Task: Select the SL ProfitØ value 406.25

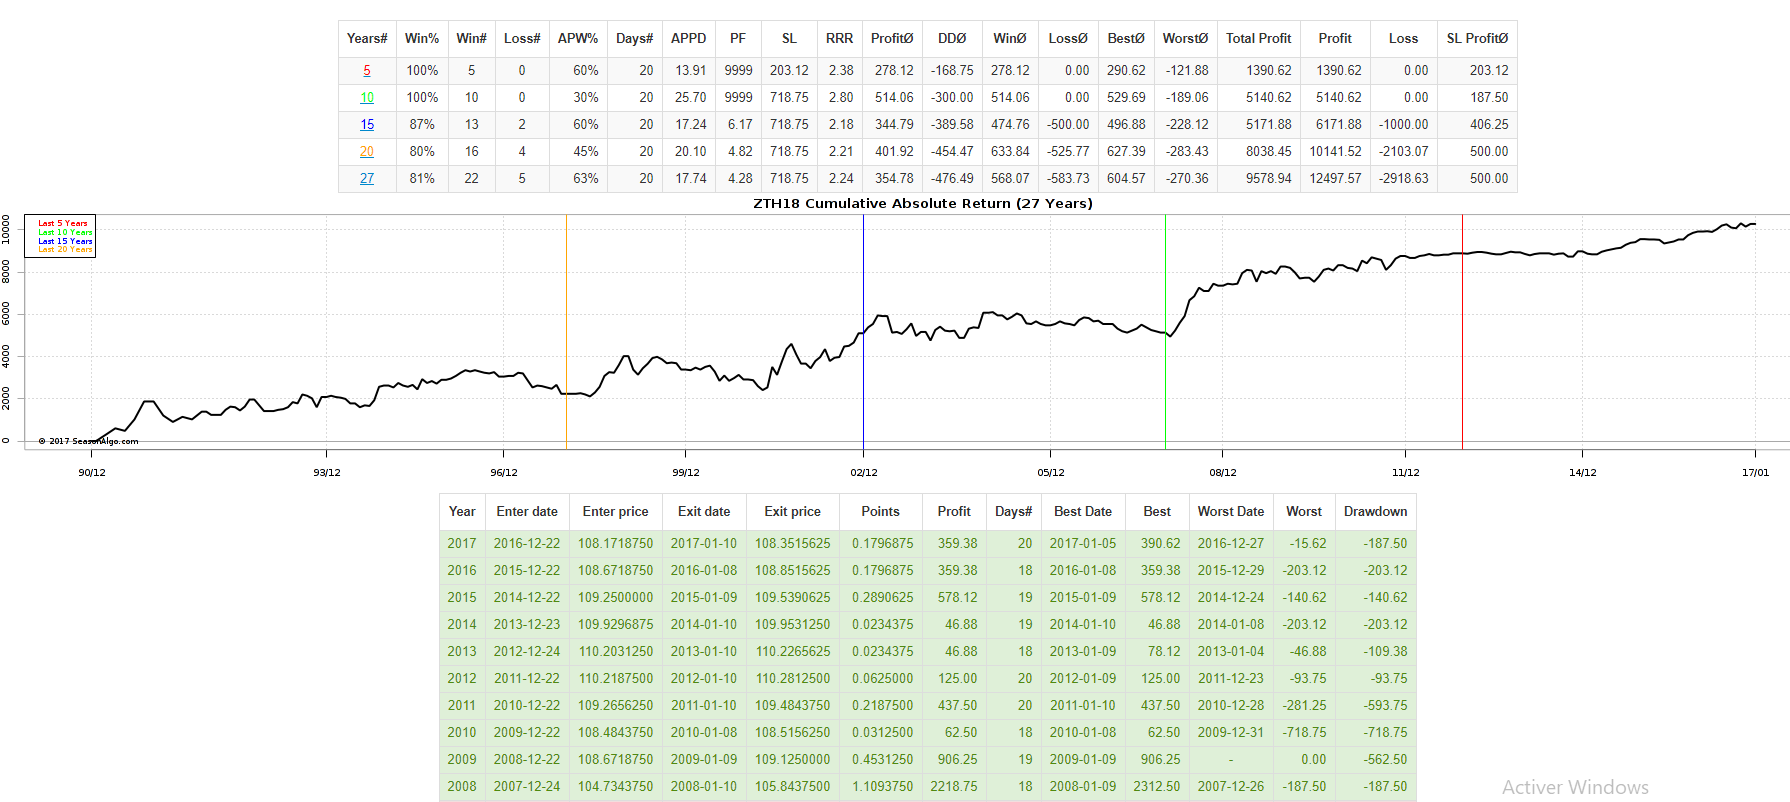Action: tap(1489, 125)
